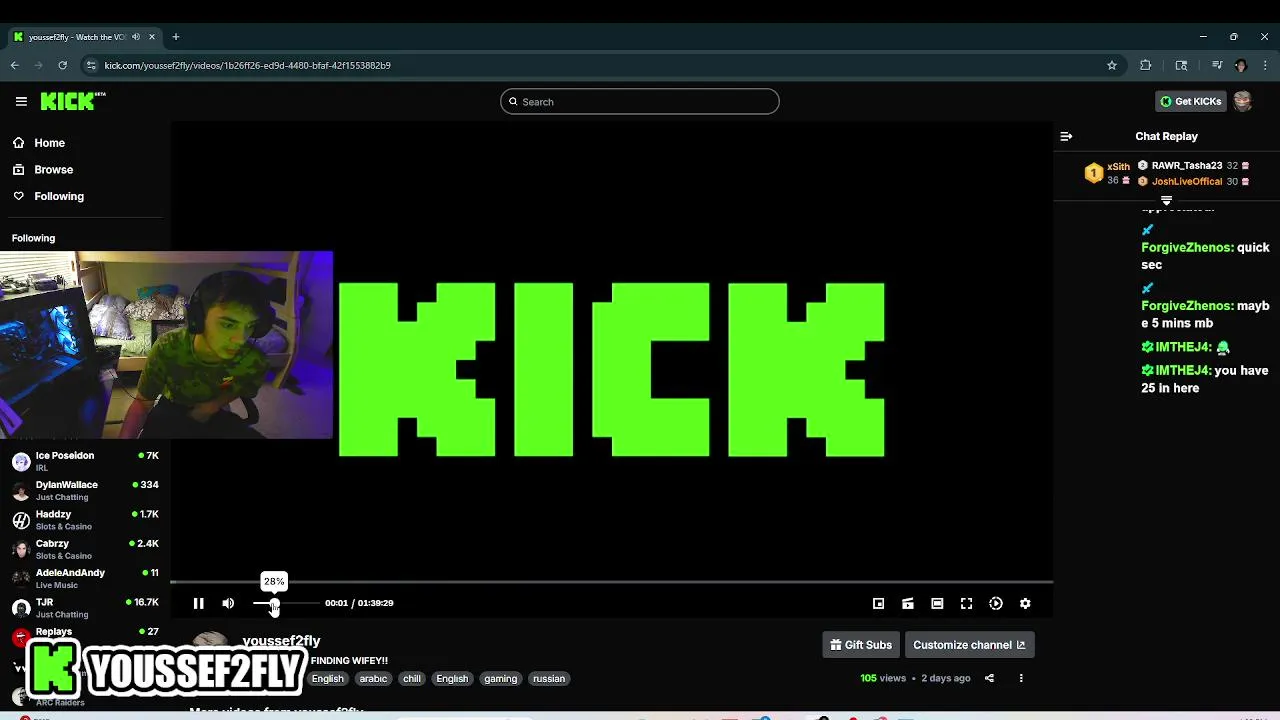Collapse the Chat Replay panel

(x=1066, y=136)
